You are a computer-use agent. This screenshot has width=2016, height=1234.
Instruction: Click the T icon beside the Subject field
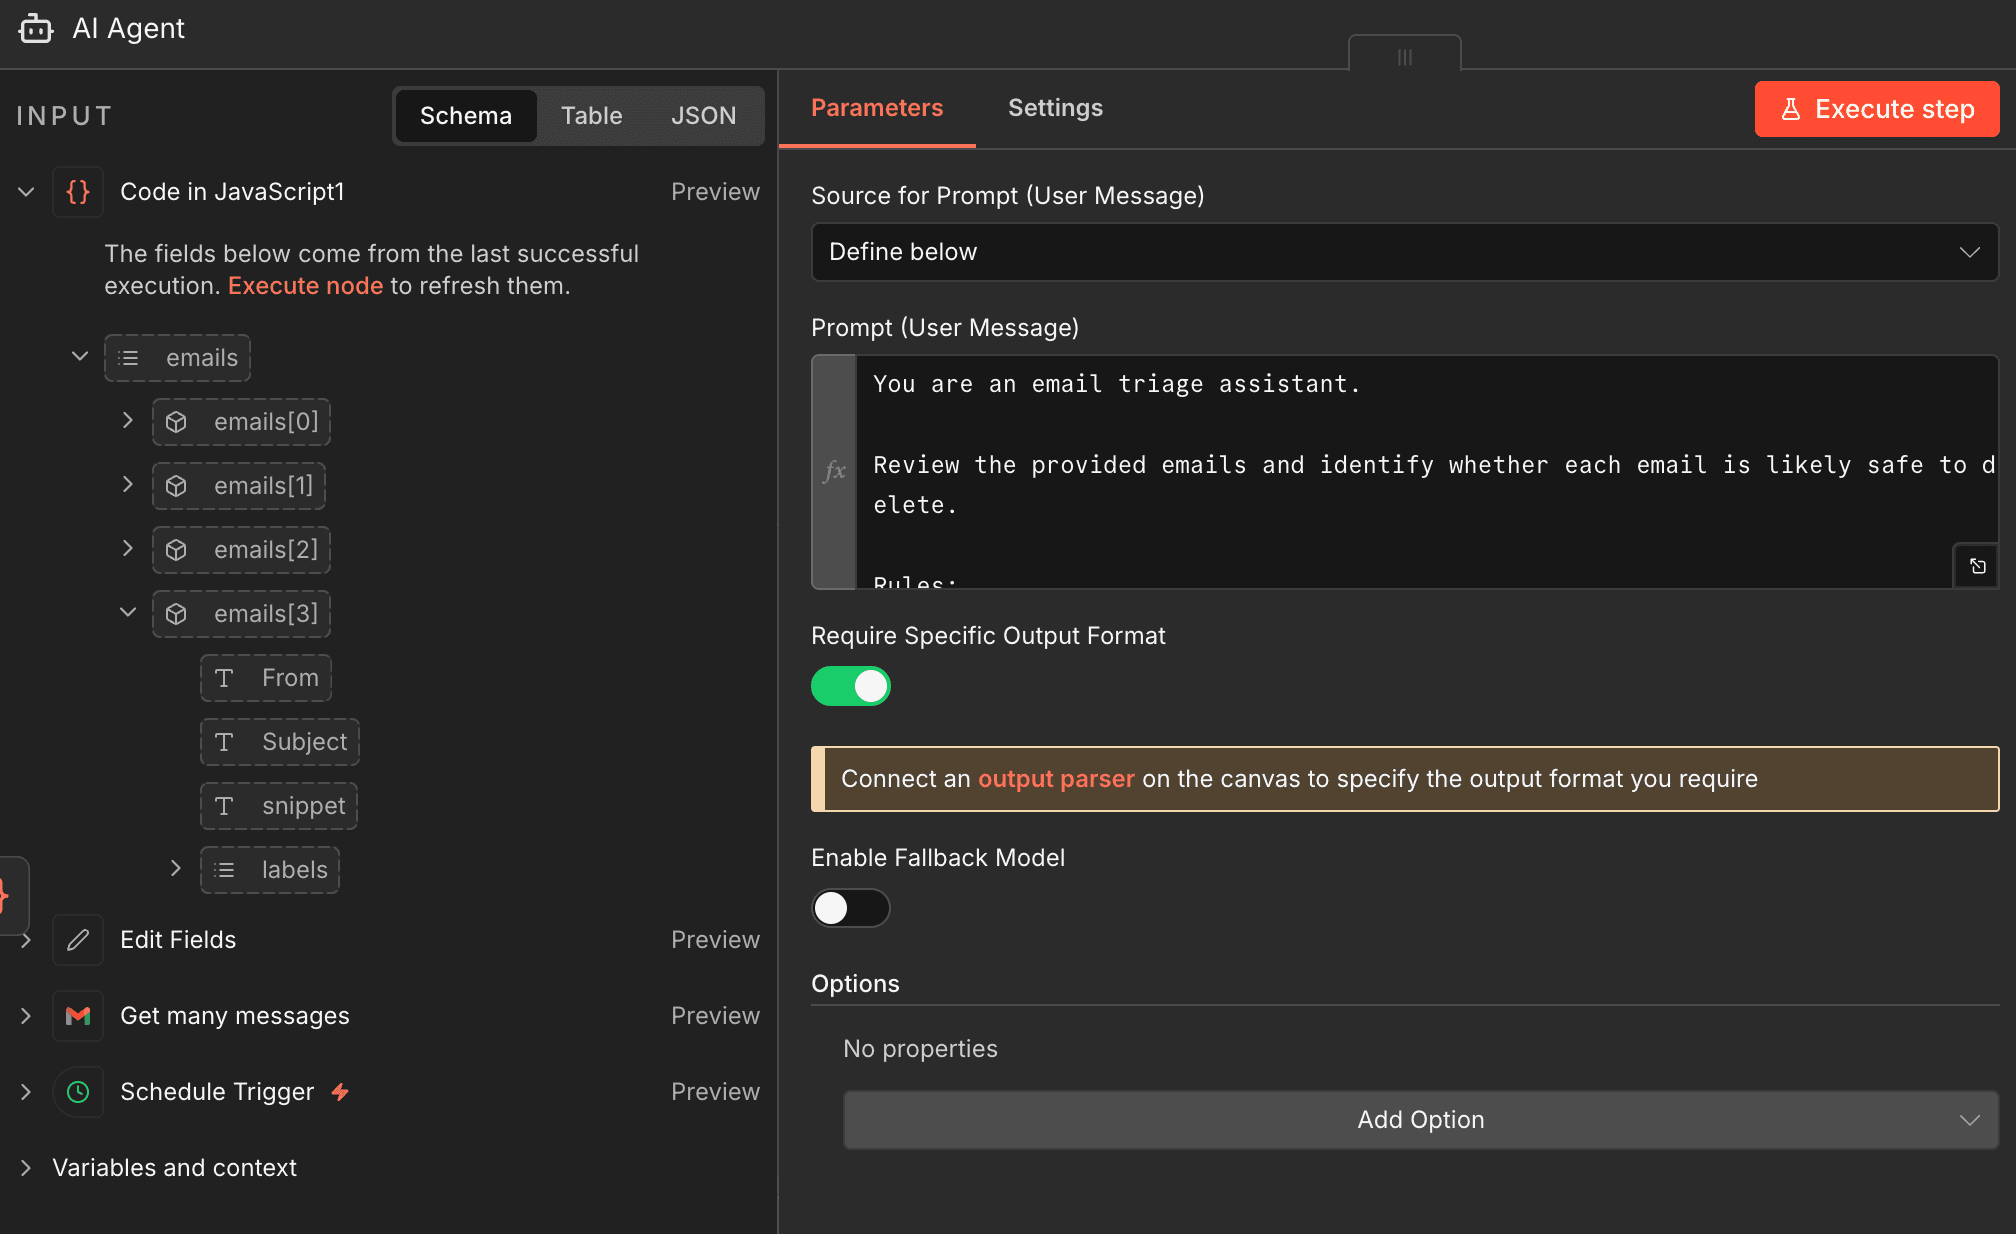(225, 742)
